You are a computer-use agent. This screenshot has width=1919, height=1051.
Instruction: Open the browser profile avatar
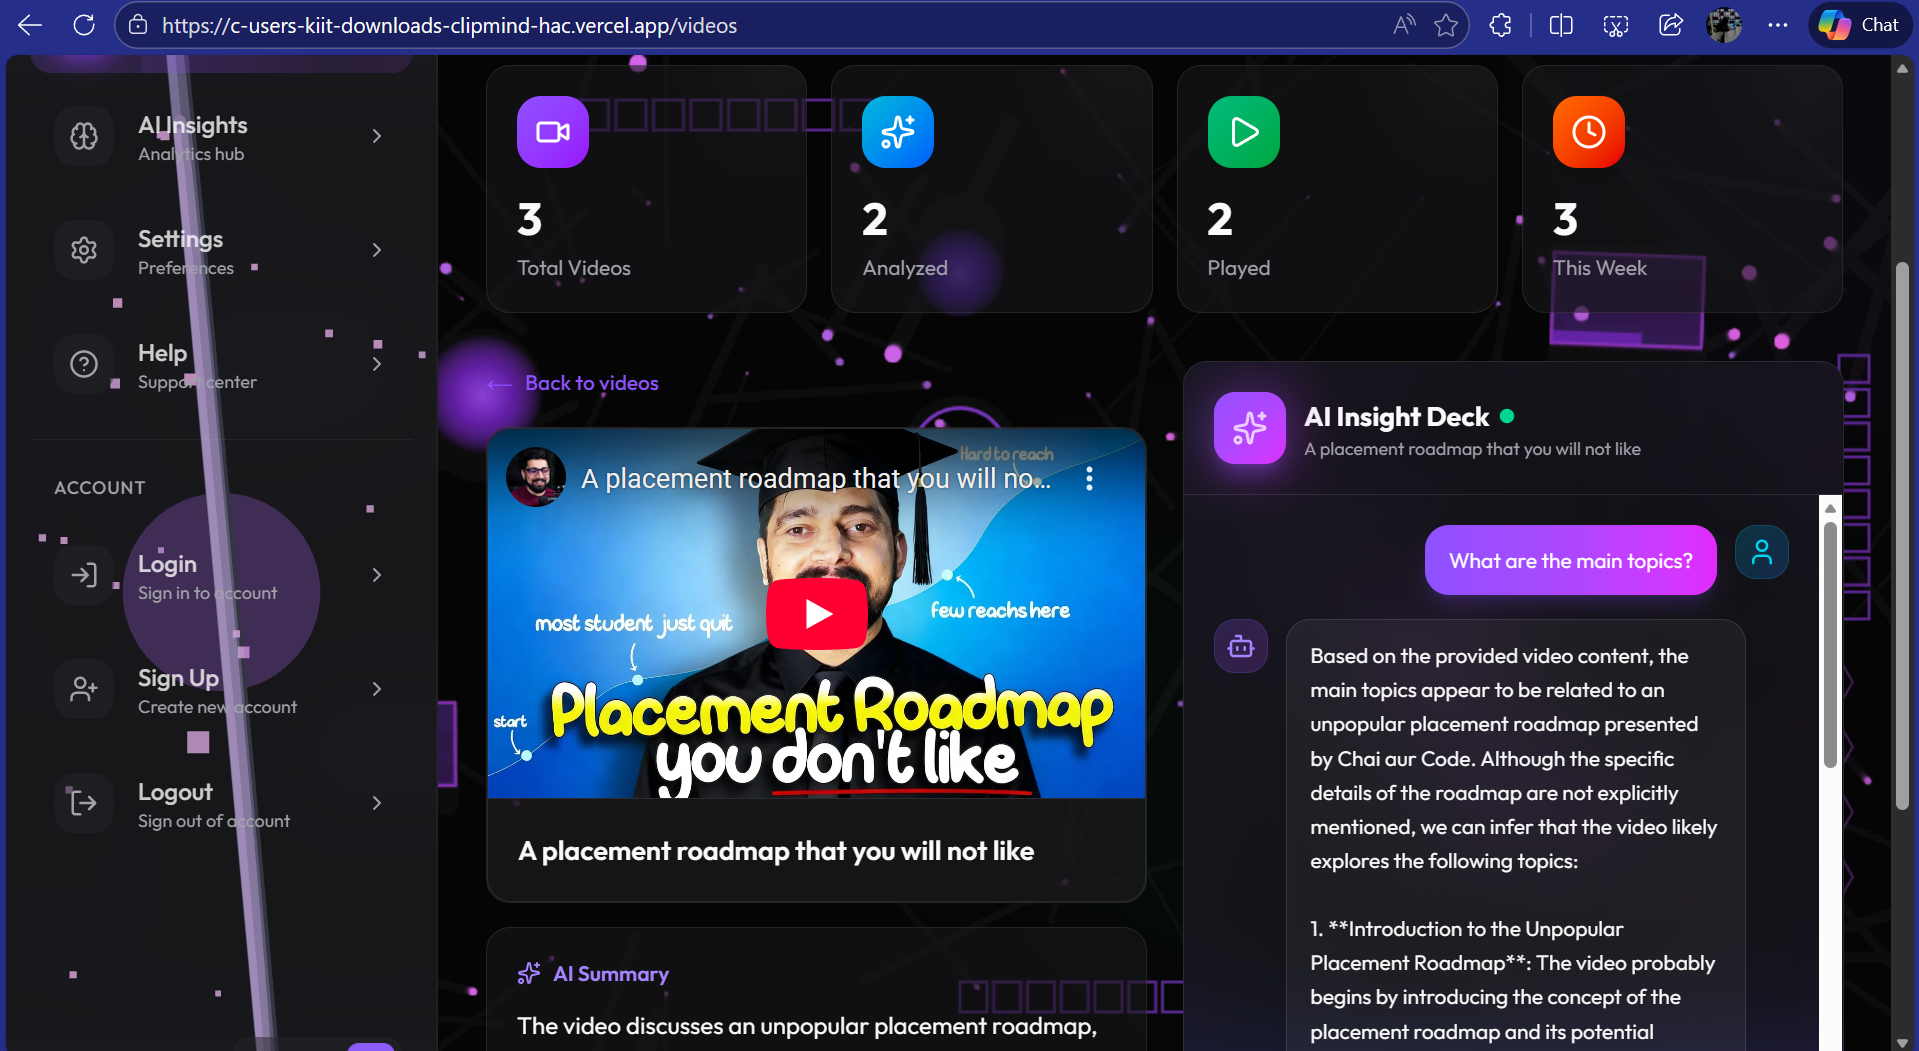tap(1724, 25)
